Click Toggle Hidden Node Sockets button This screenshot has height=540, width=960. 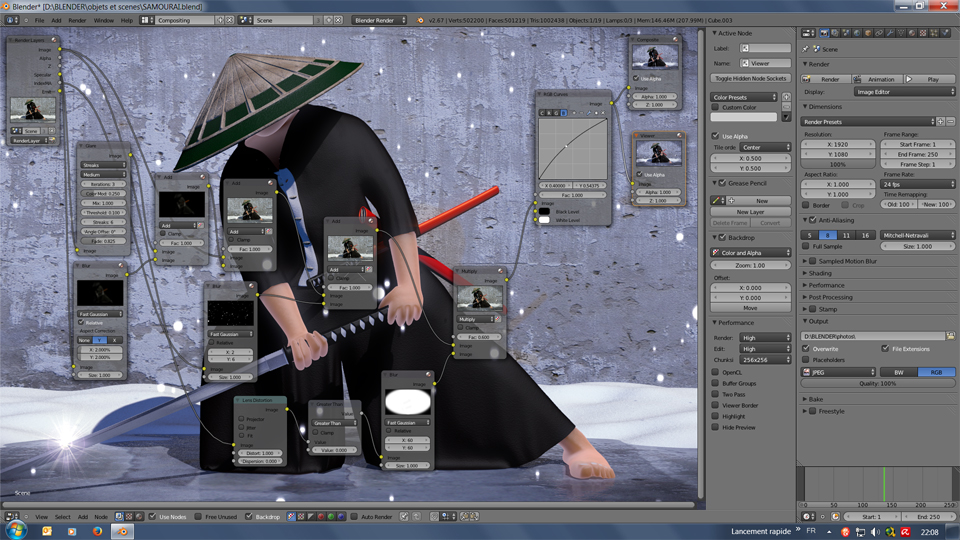(x=751, y=78)
